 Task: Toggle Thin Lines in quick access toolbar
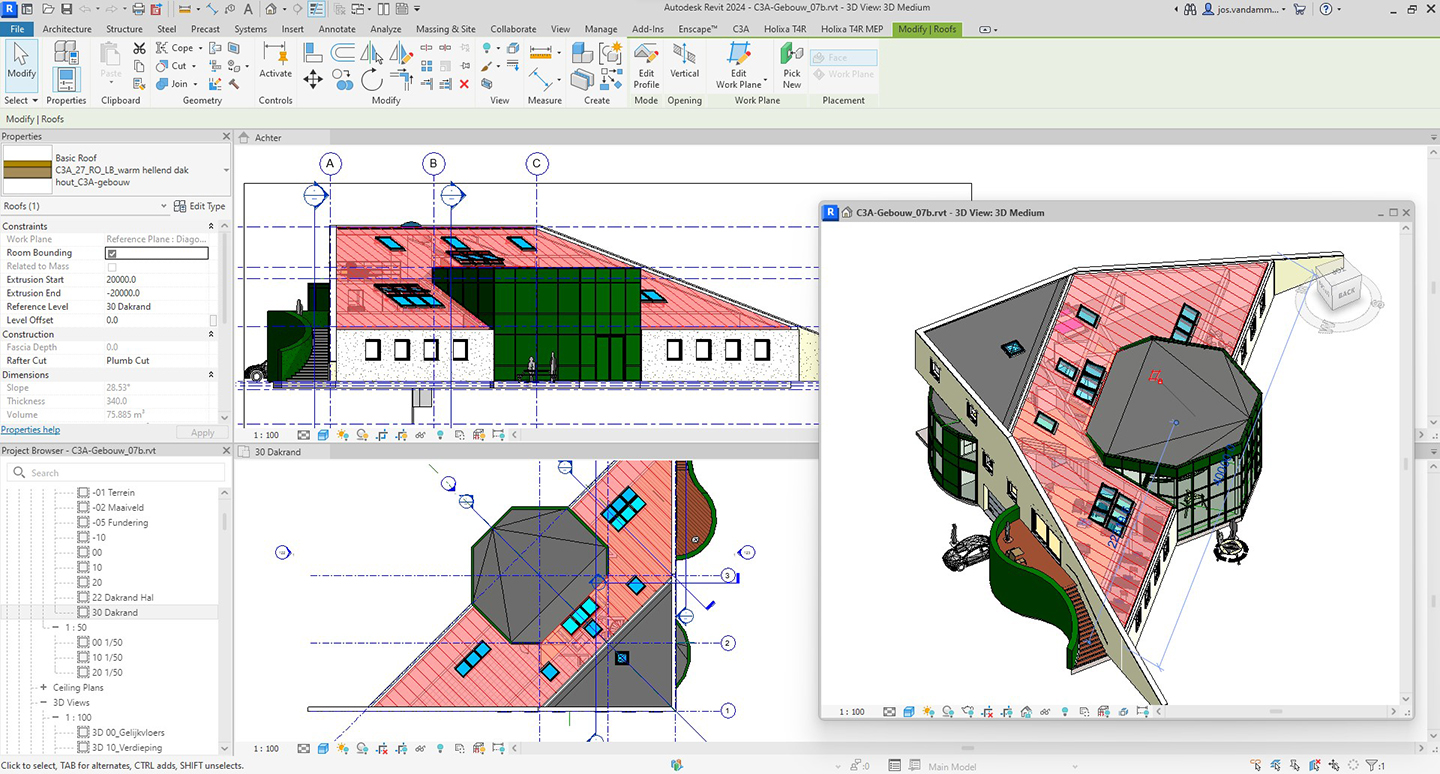316,9
